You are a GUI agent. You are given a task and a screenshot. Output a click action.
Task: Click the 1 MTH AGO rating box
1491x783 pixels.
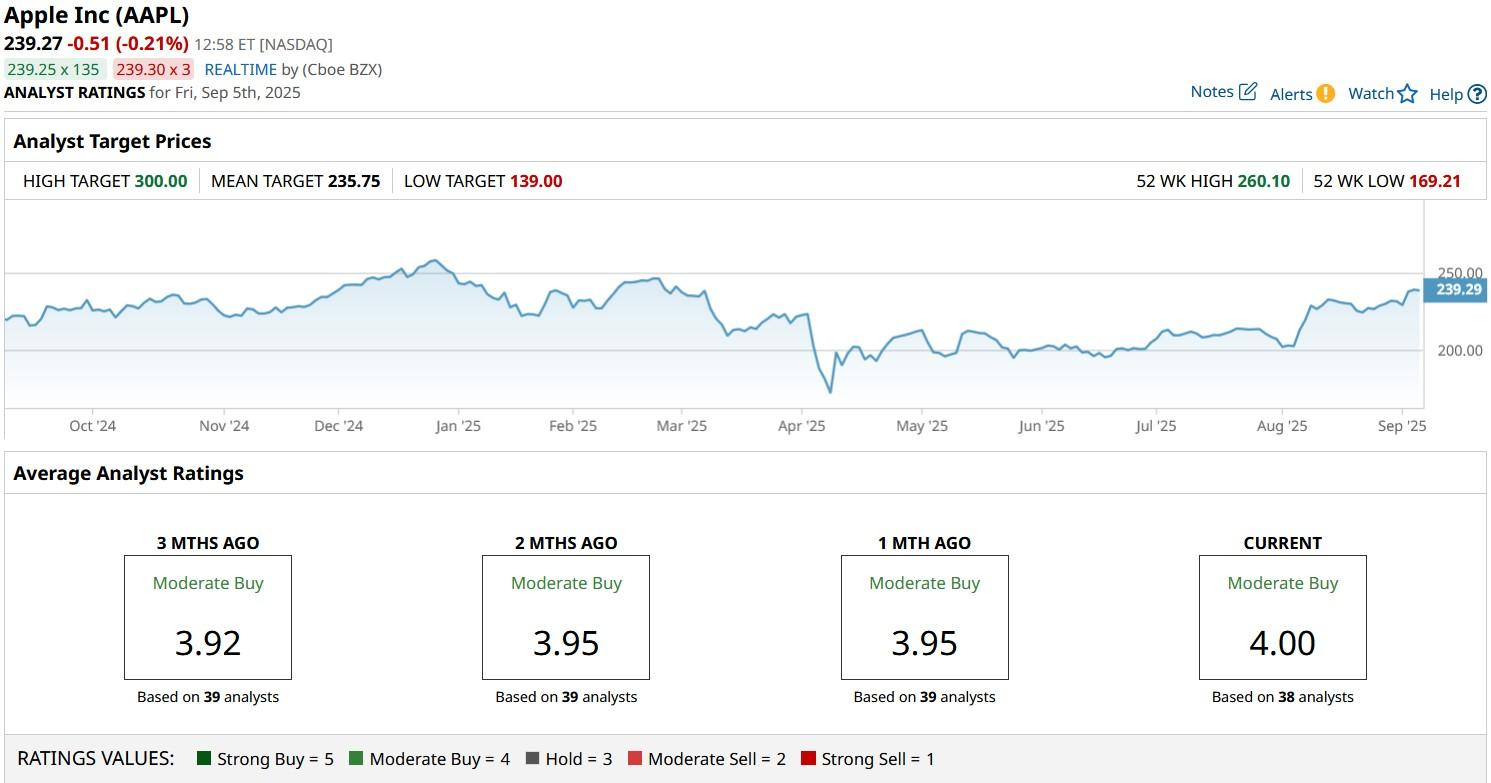click(x=925, y=618)
